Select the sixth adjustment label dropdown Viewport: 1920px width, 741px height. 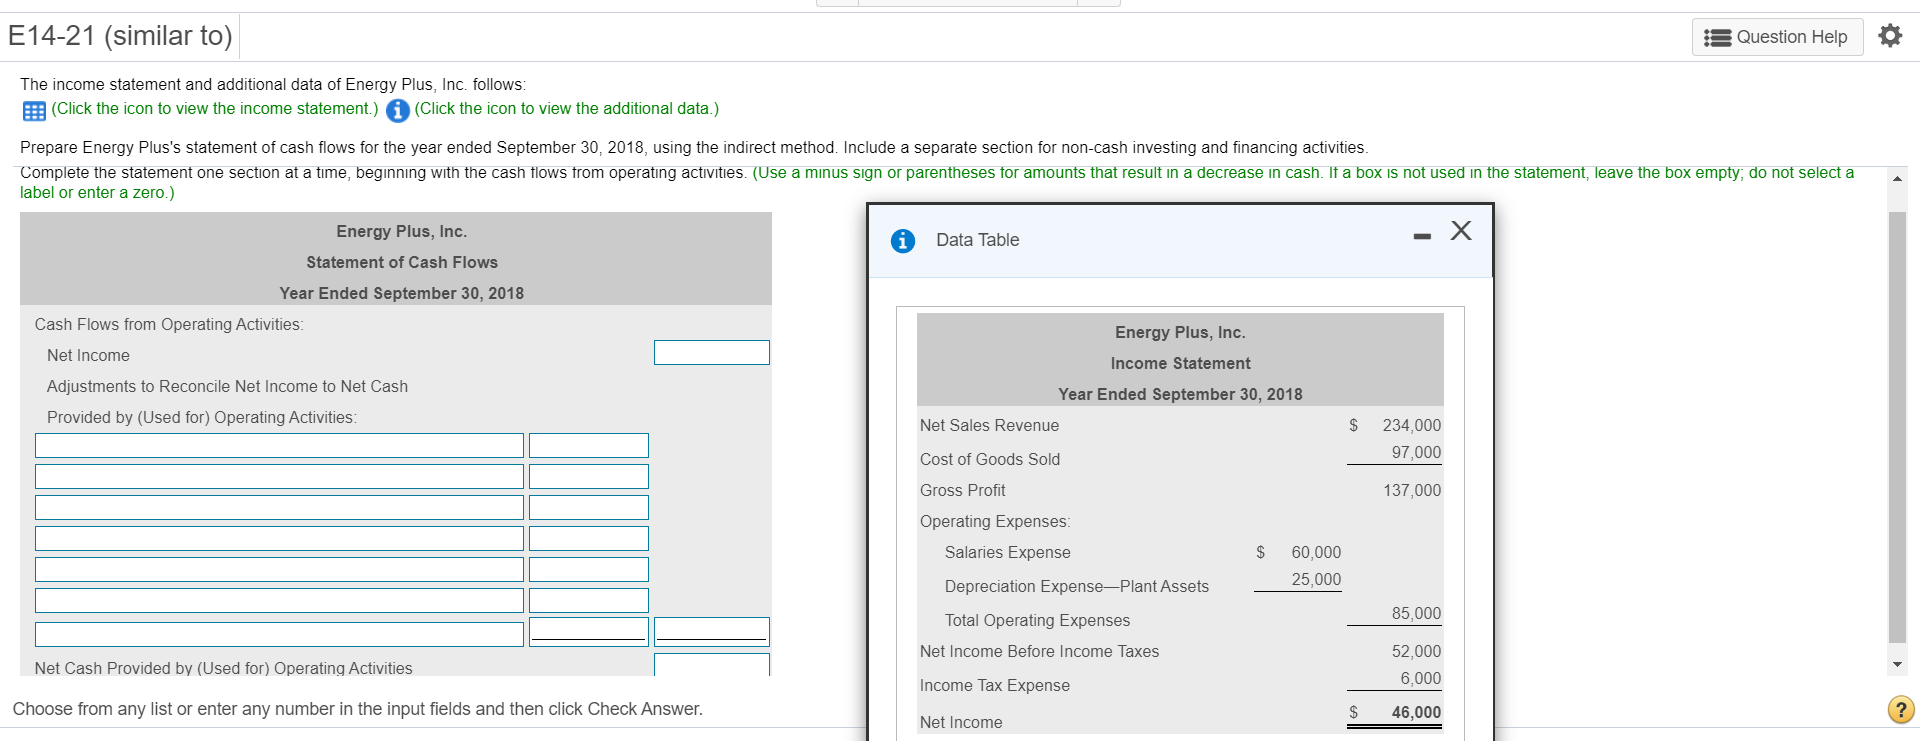pos(279,601)
